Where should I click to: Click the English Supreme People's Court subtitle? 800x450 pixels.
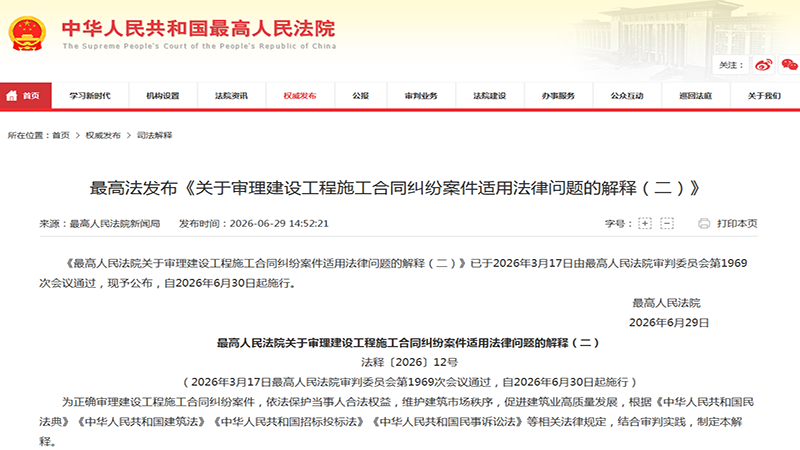[199, 46]
